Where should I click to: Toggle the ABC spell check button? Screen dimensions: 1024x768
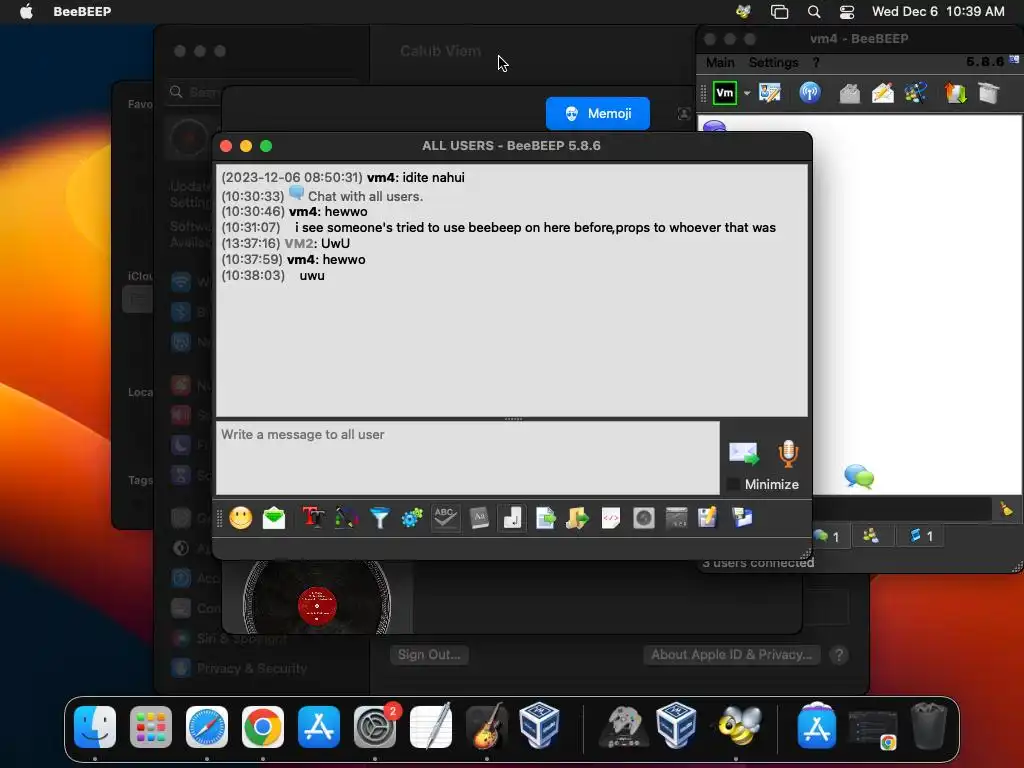coord(445,519)
